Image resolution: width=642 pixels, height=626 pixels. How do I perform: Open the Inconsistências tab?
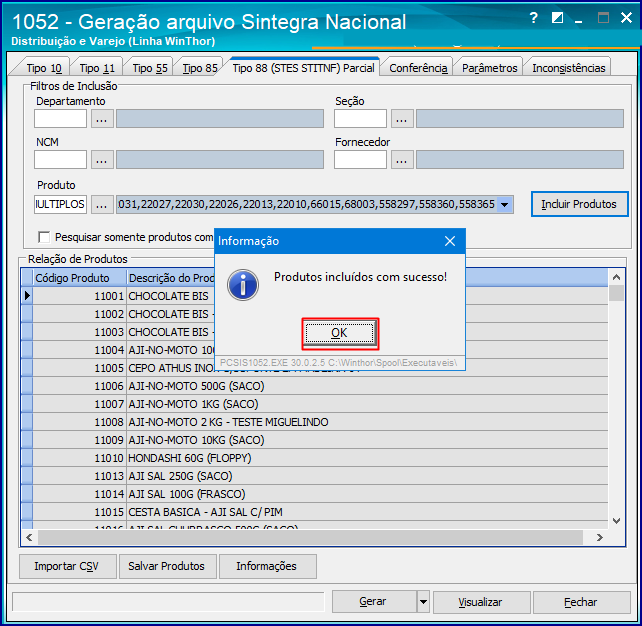click(x=568, y=68)
